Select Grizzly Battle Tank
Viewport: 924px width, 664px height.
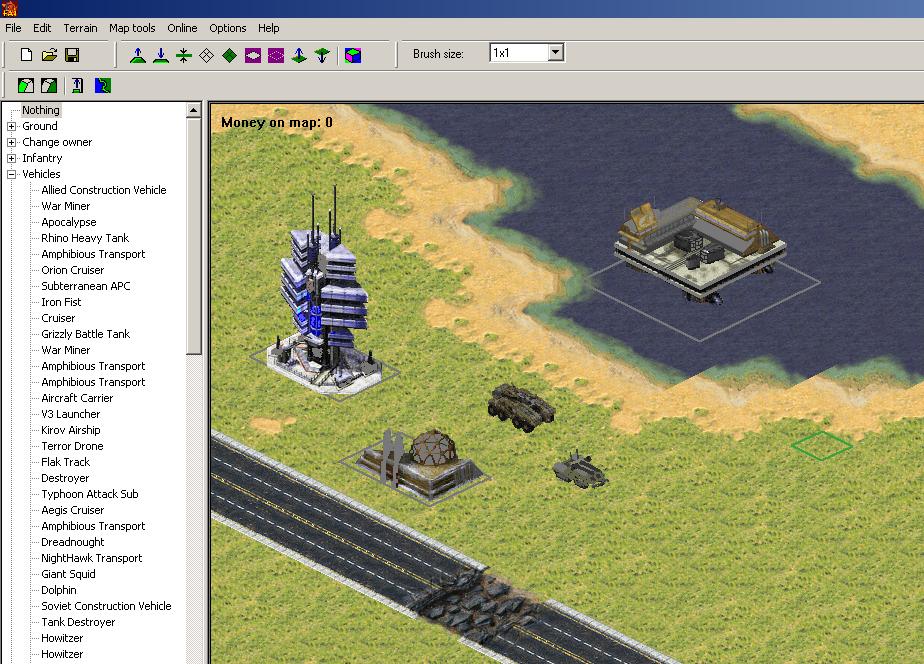[85, 334]
